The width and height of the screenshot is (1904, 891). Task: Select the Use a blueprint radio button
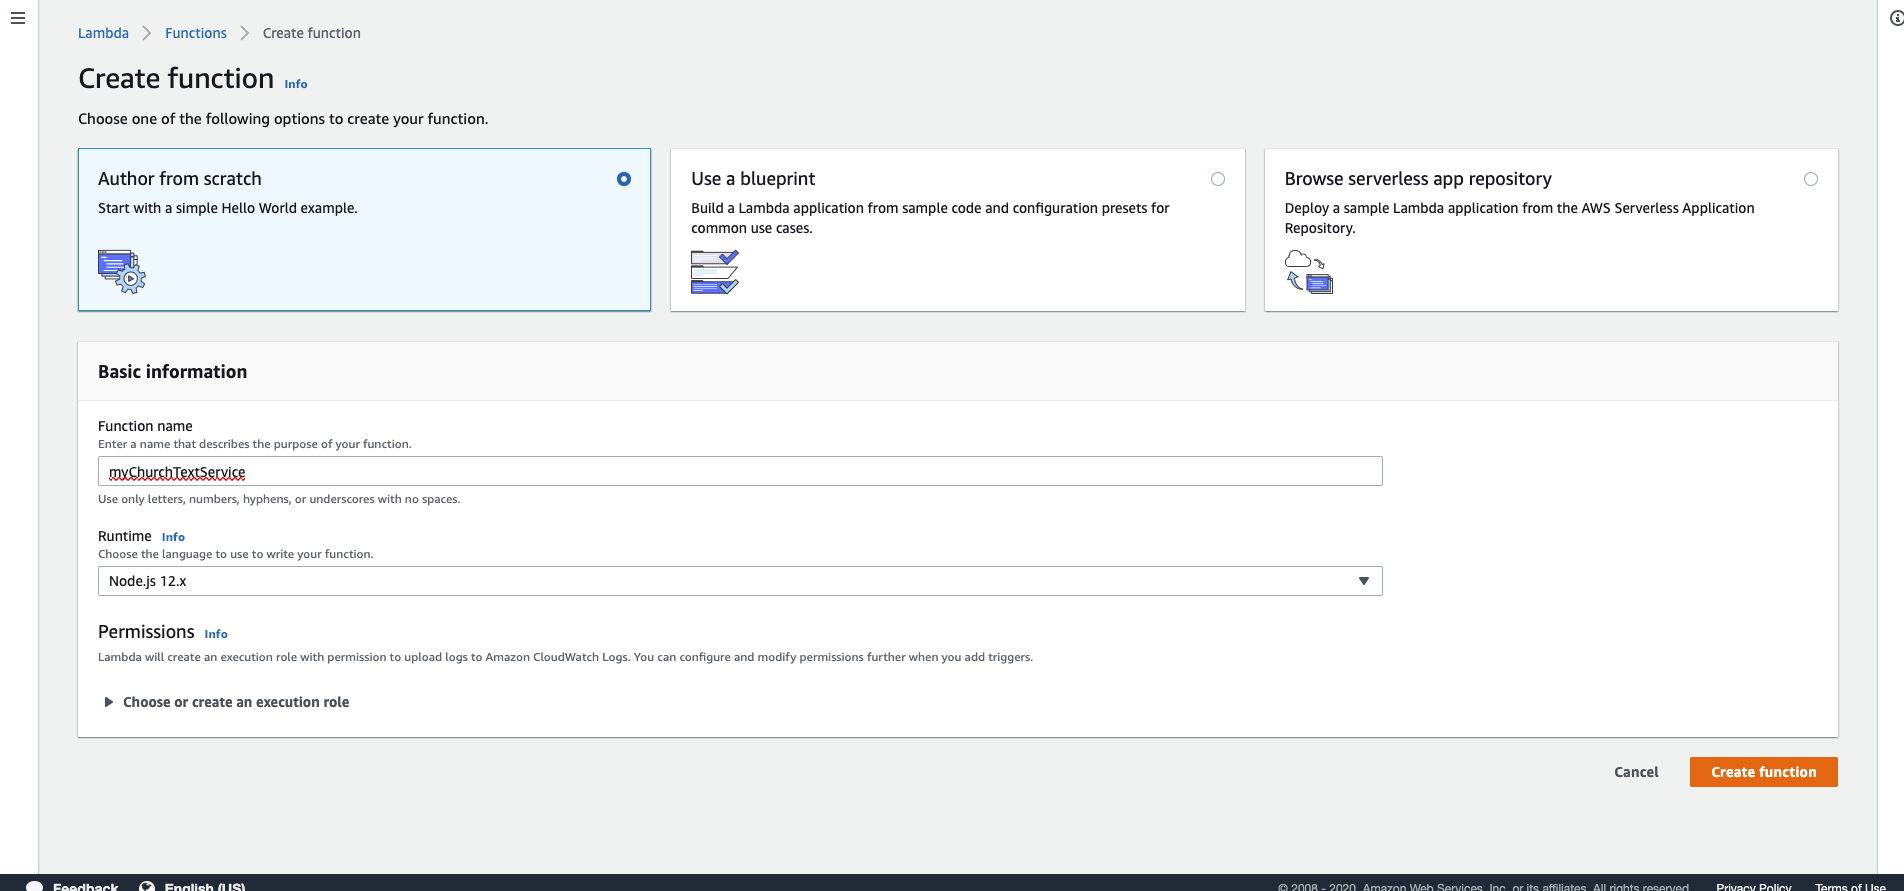tap(1218, 179)
